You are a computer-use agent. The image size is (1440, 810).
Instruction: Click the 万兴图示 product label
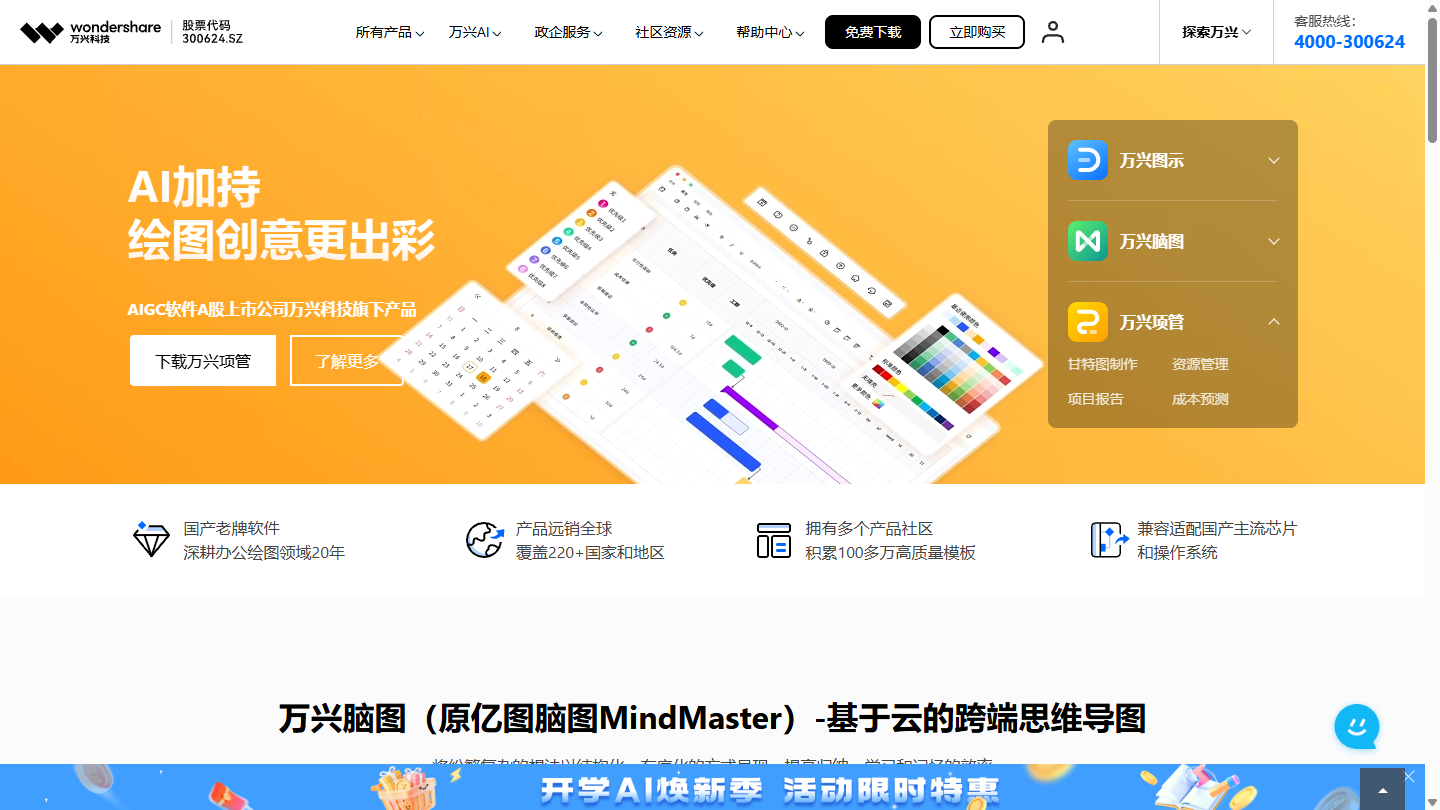click(x=1152, y=160)
